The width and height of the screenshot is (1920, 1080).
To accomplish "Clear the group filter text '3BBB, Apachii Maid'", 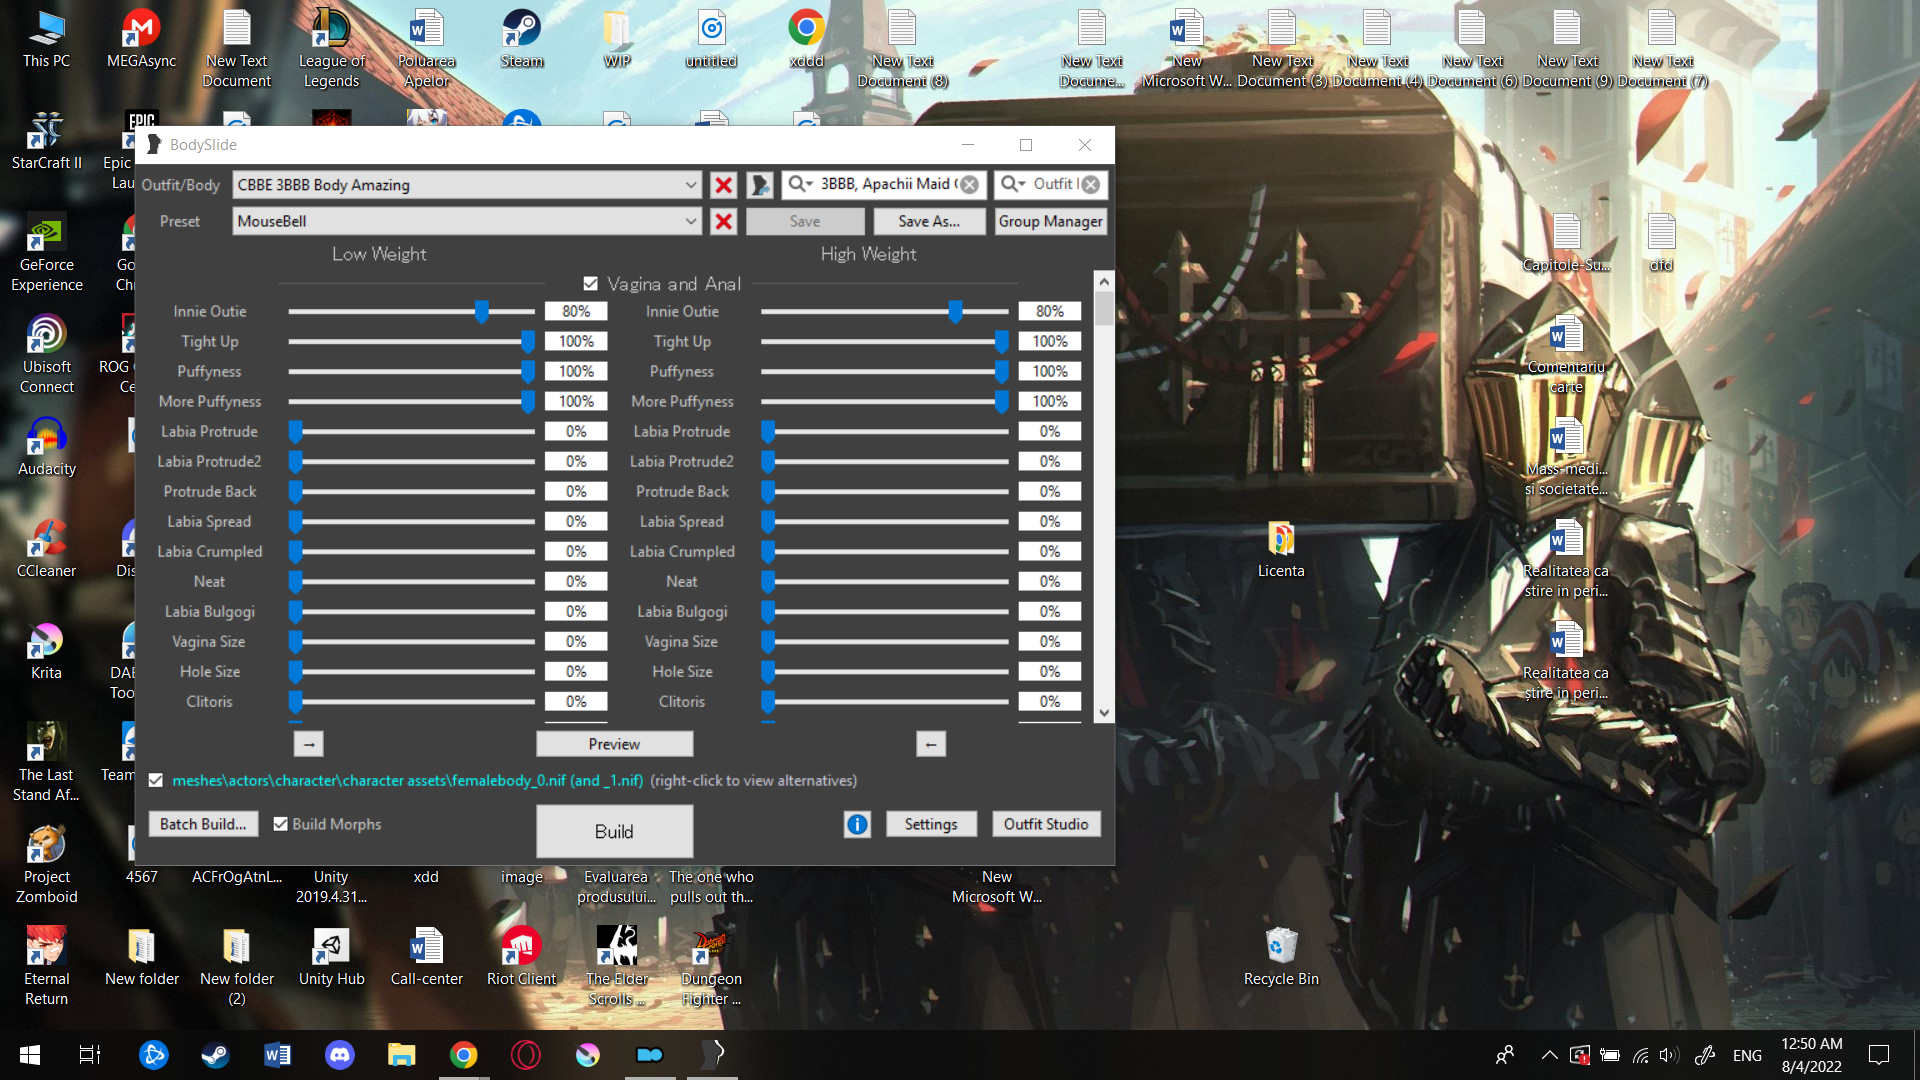I will (x=969, y=185).
